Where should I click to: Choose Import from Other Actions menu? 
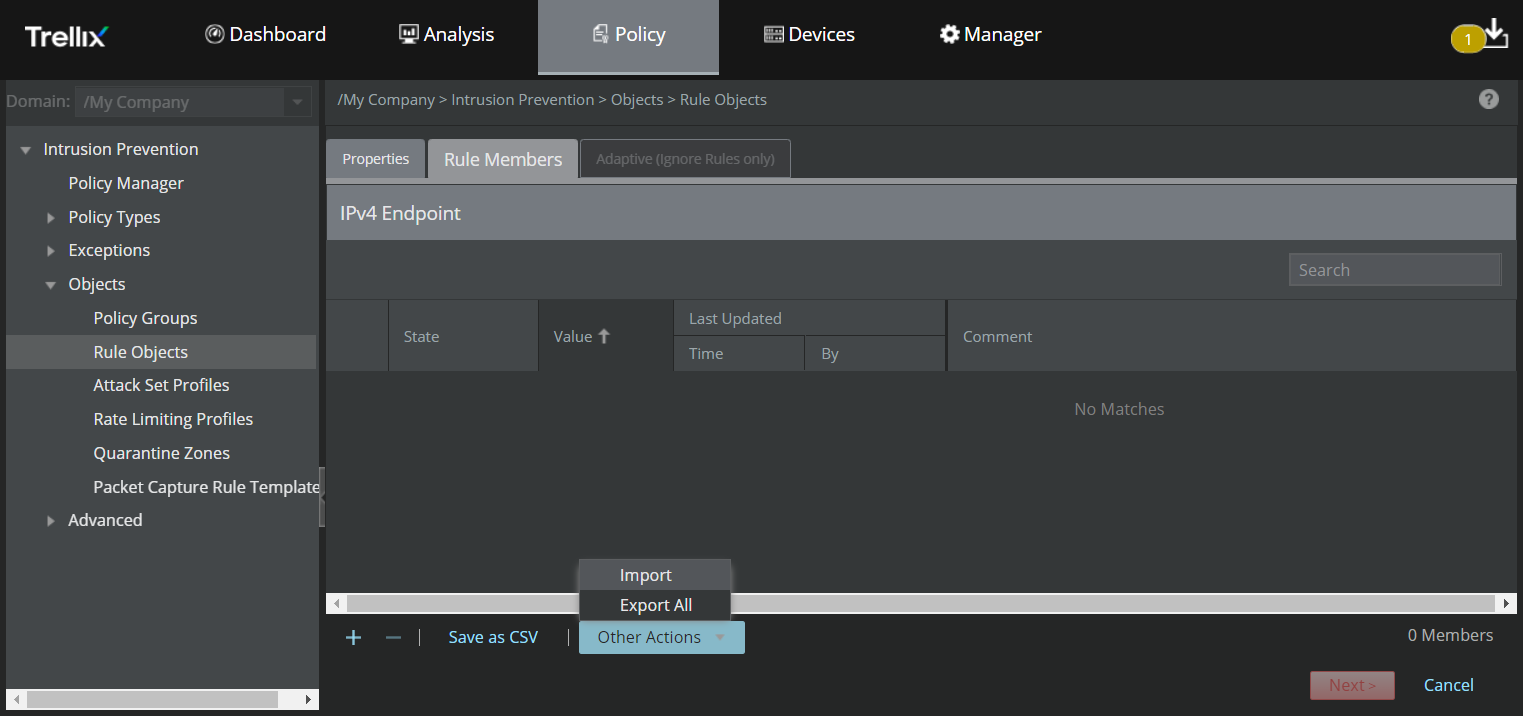655,575
